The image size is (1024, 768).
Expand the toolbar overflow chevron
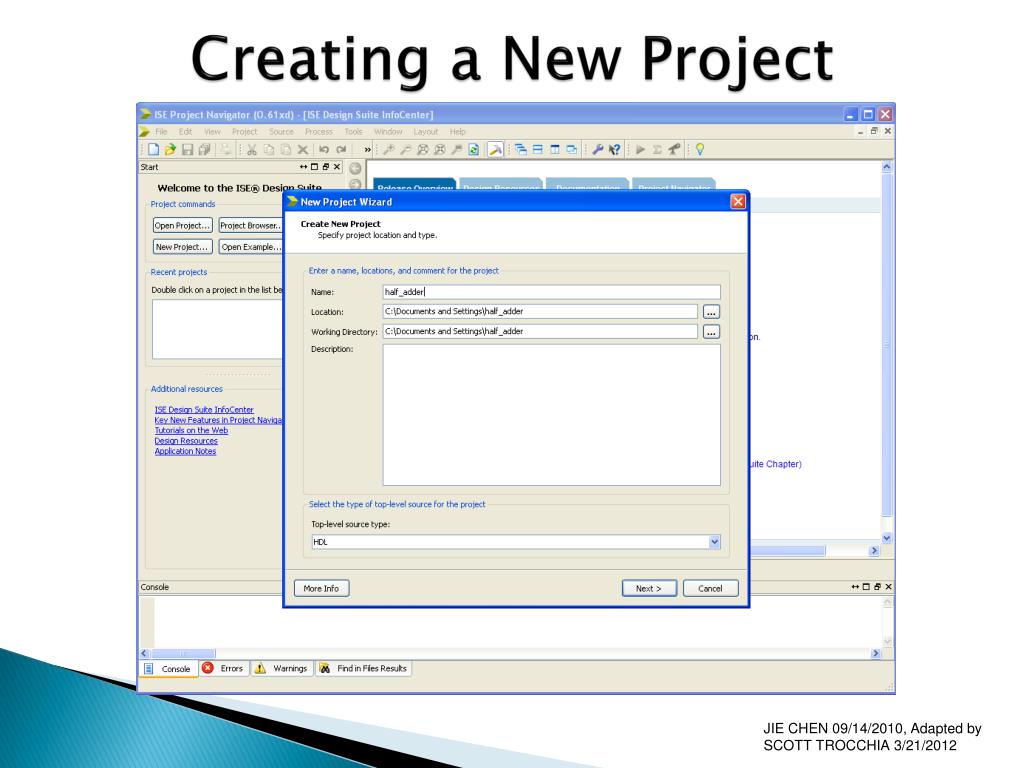click(x=367, y=150)
